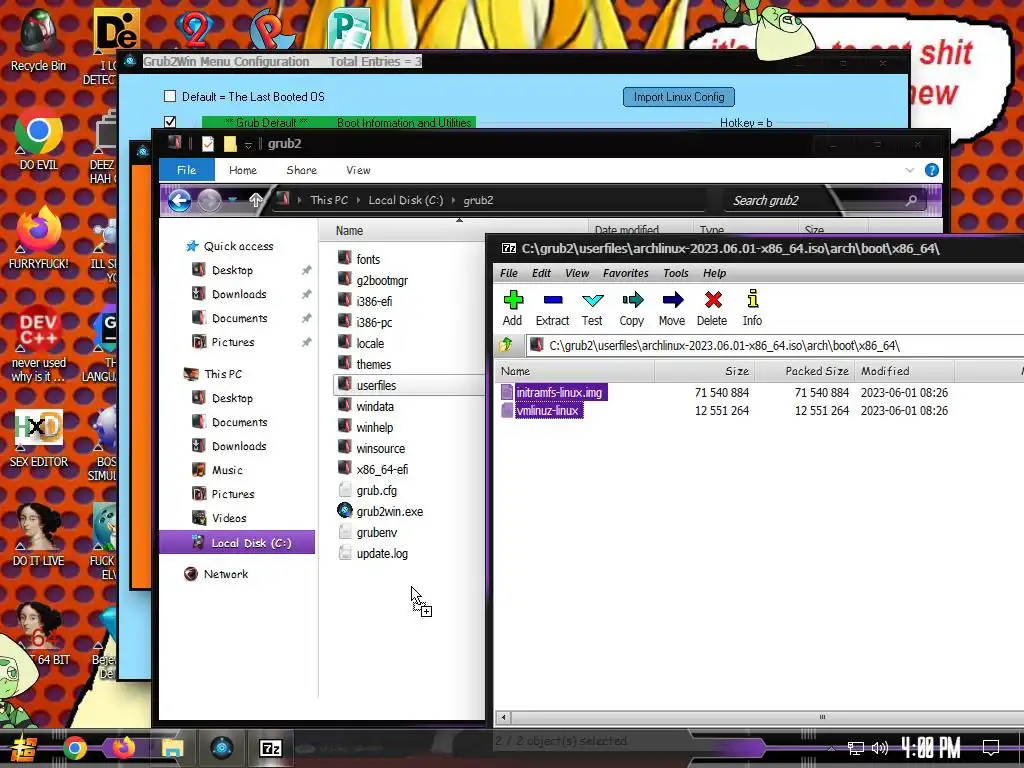The width and height of the screenshot is (1024, 768).
Task: Select Quick access in navigation pane
Action: [230, 246]
